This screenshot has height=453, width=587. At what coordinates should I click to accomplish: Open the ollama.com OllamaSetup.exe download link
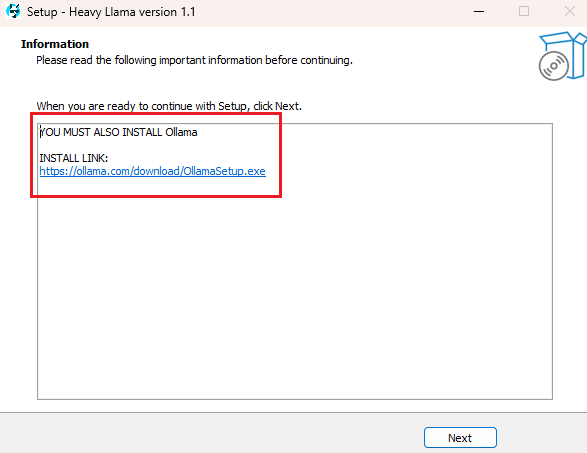(152, 171)
